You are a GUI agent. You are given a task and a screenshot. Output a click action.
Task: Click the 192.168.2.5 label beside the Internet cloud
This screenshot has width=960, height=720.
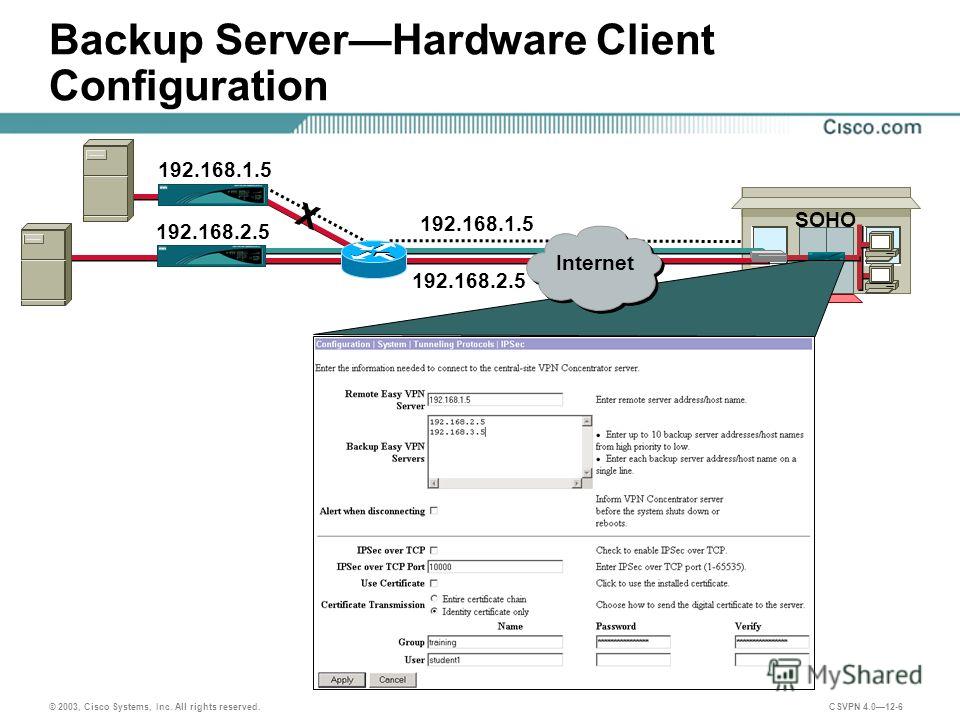pyautogui.click(x=469, y=281)
